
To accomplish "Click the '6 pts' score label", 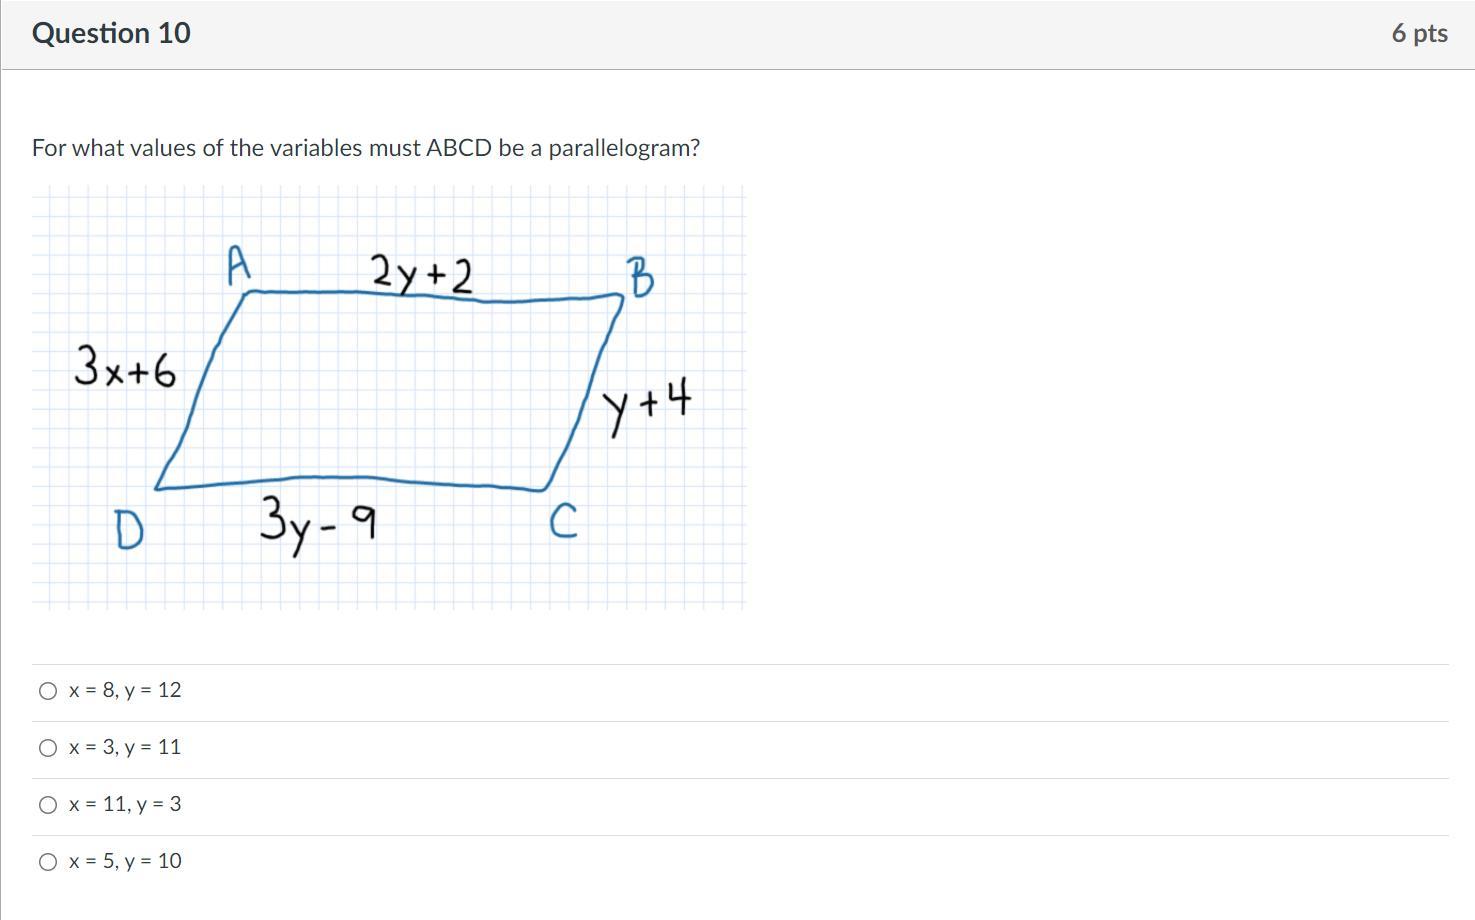I will [1419, 33].
